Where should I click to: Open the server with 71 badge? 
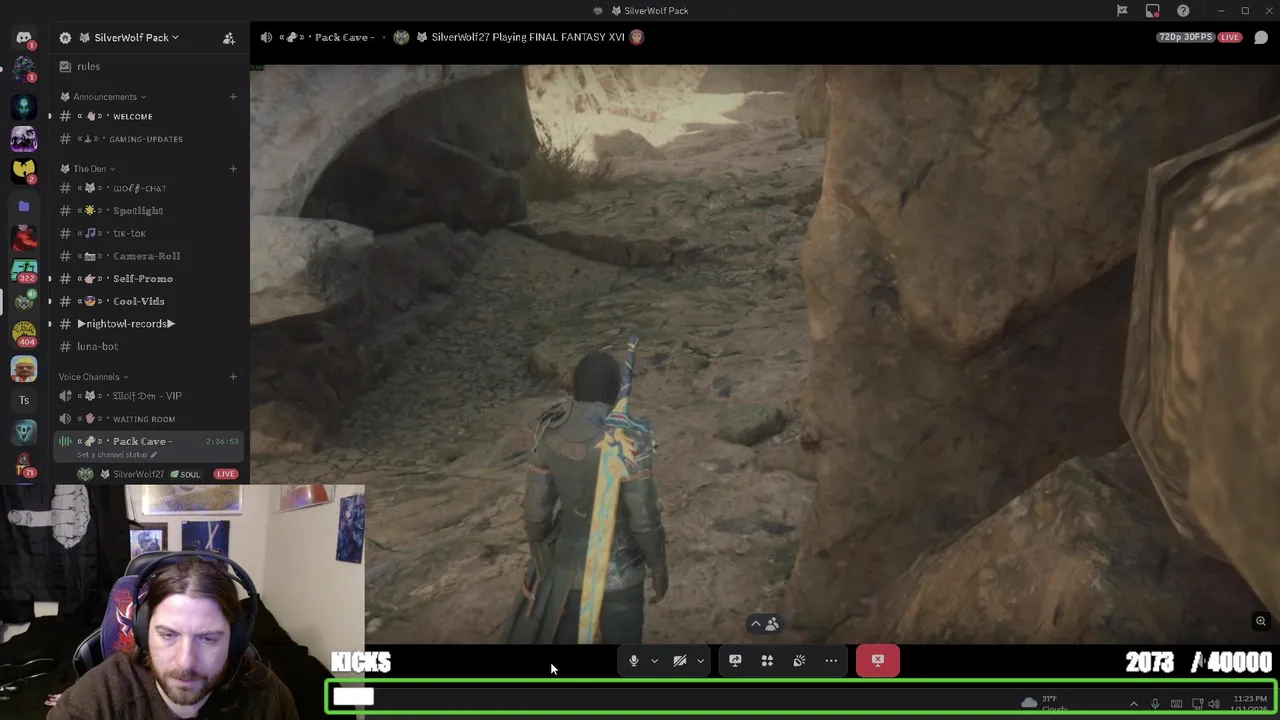(x=24, y=466)
